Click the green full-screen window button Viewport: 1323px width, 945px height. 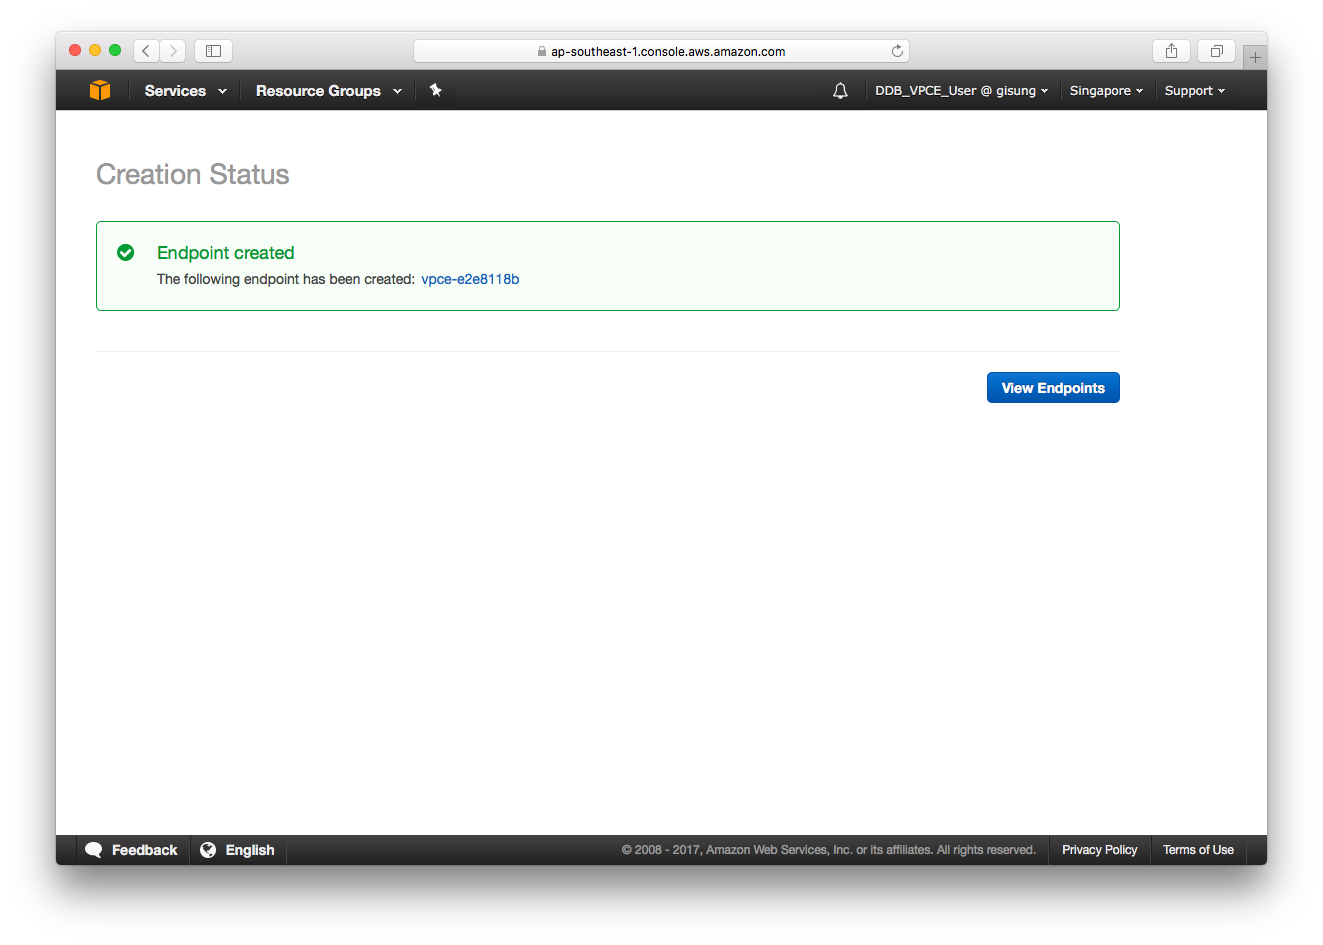115,50
